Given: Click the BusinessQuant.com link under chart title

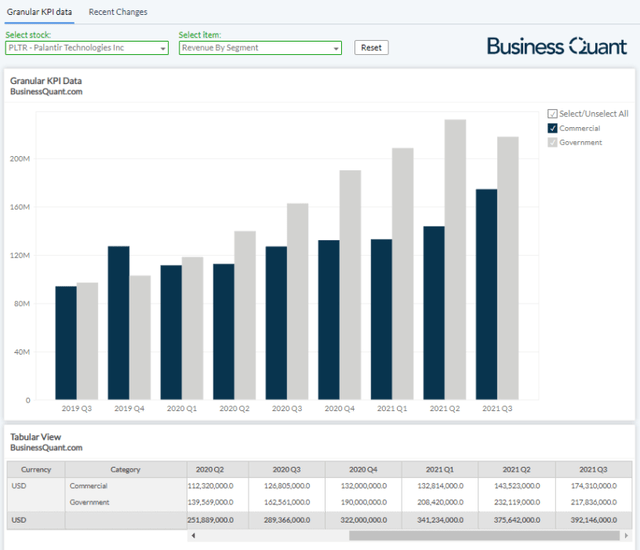Looking at the screenshot, I should [x=45, y=92].
